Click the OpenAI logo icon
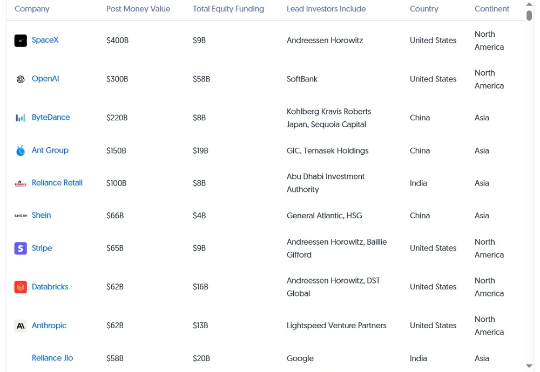Viewport: 540px width, 372px height. (x=20, y=79)
